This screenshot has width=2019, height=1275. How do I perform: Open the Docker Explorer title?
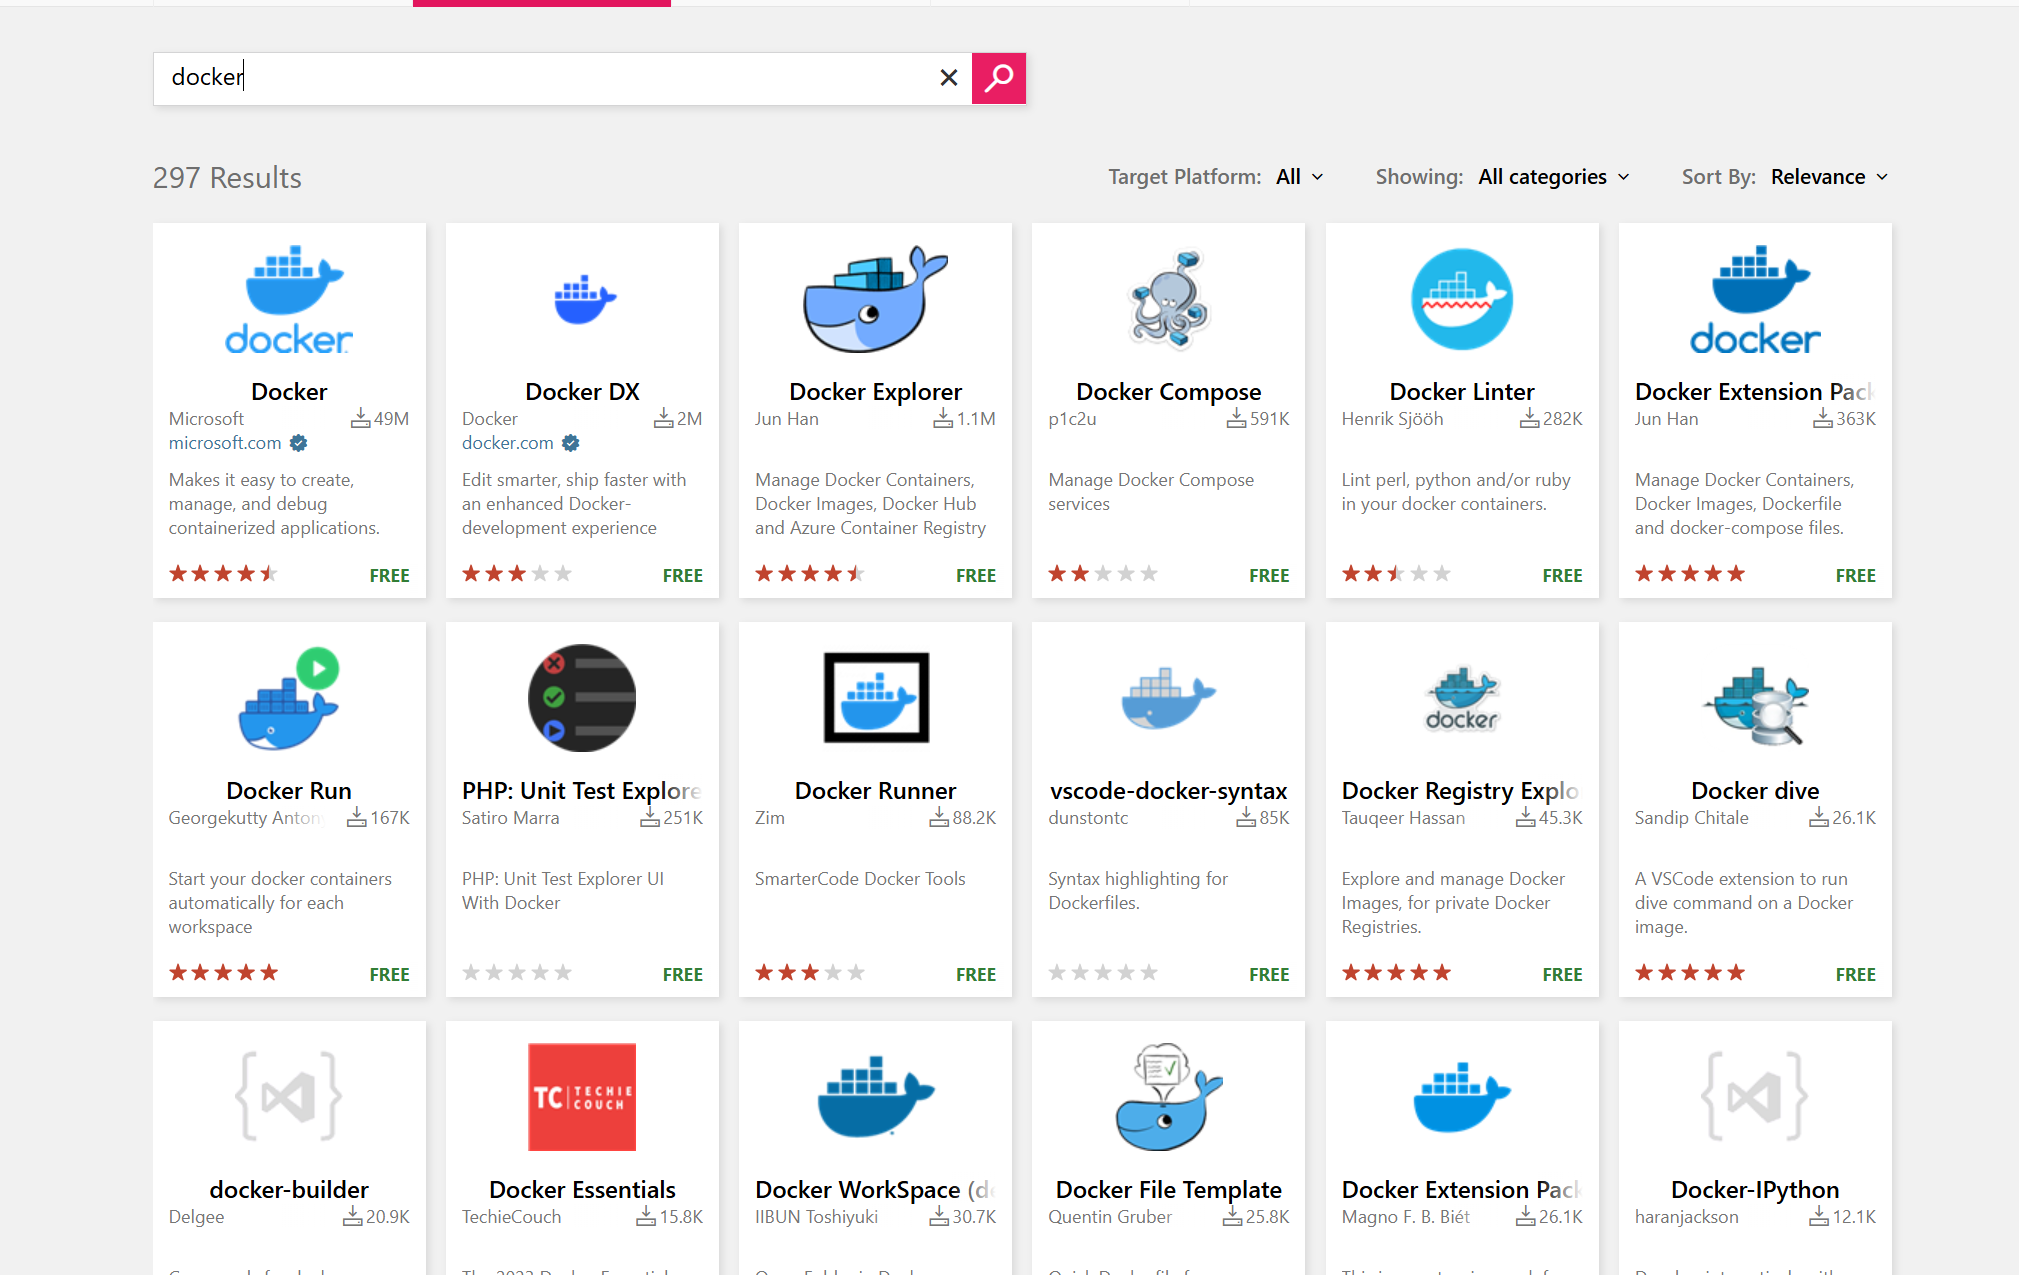click(x=875, y=391)
